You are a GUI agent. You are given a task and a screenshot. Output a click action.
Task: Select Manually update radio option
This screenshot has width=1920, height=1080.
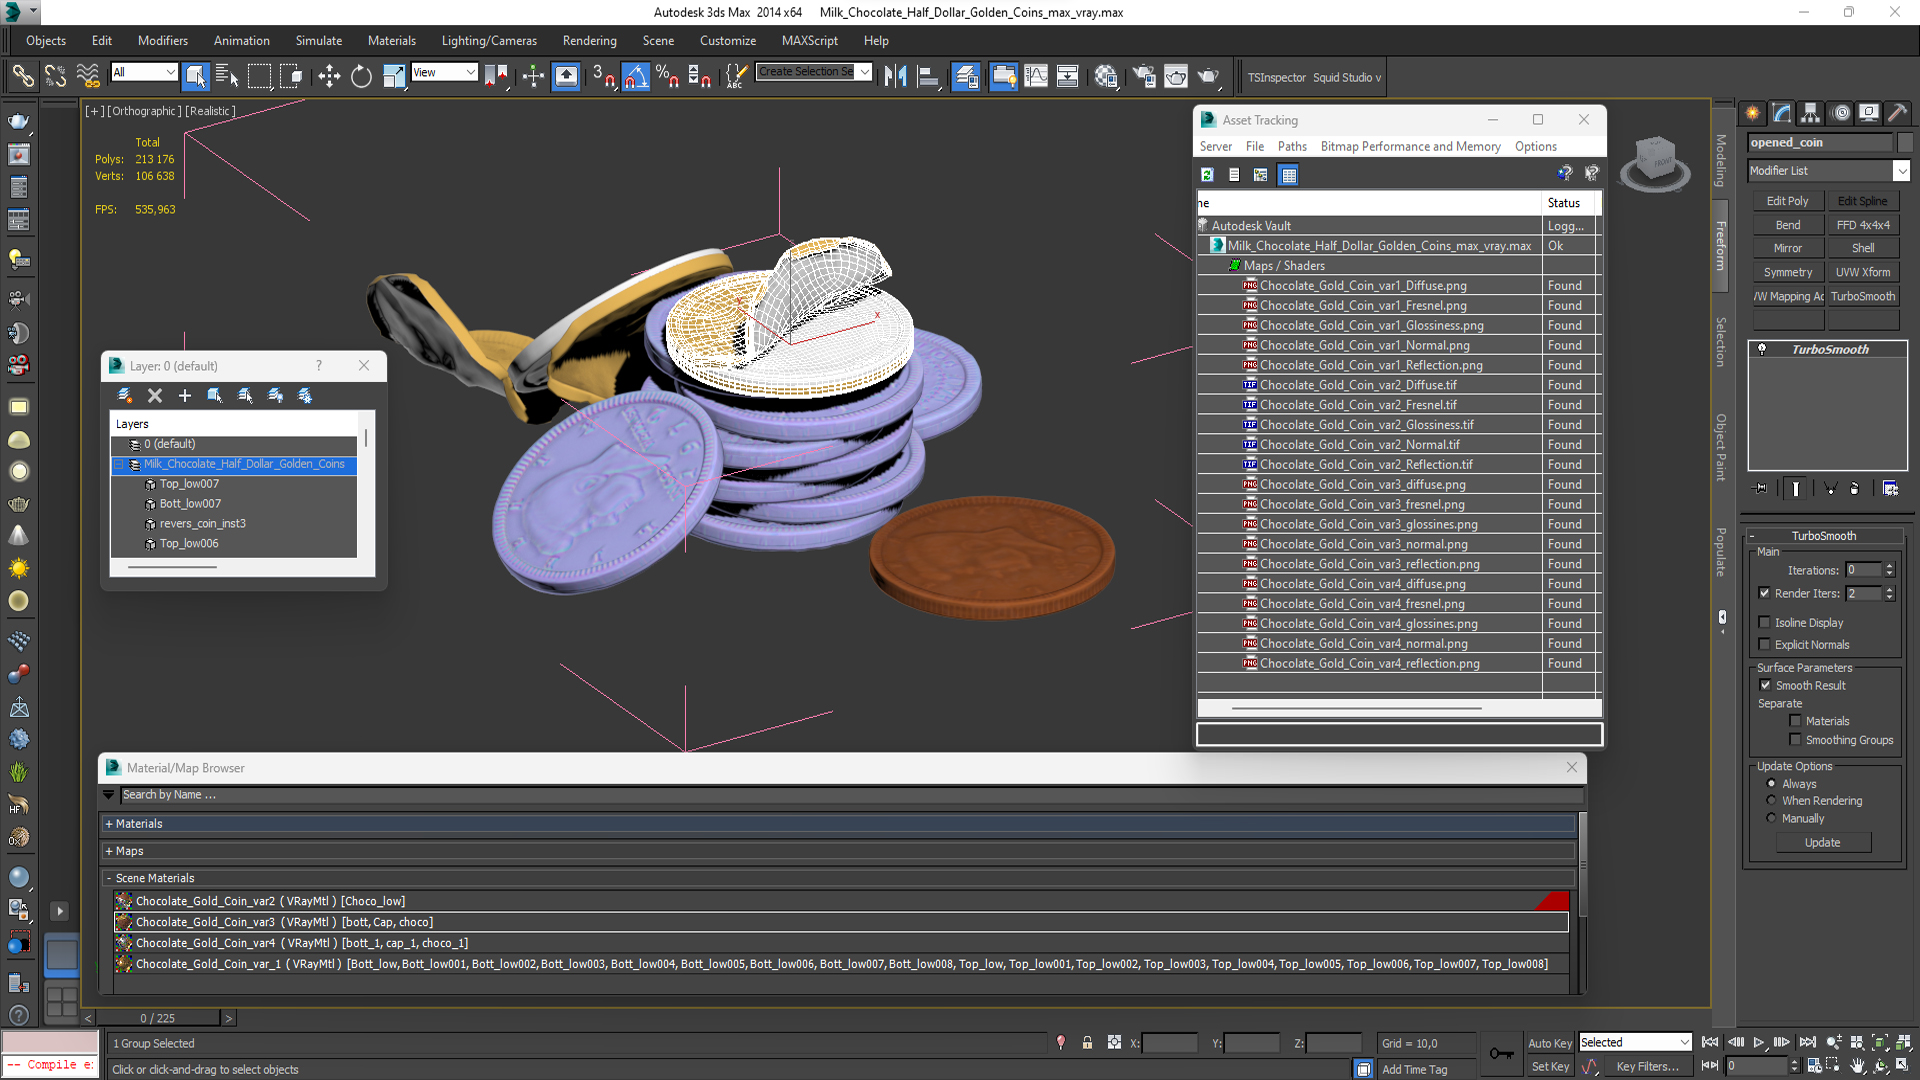click(1772, 818)
